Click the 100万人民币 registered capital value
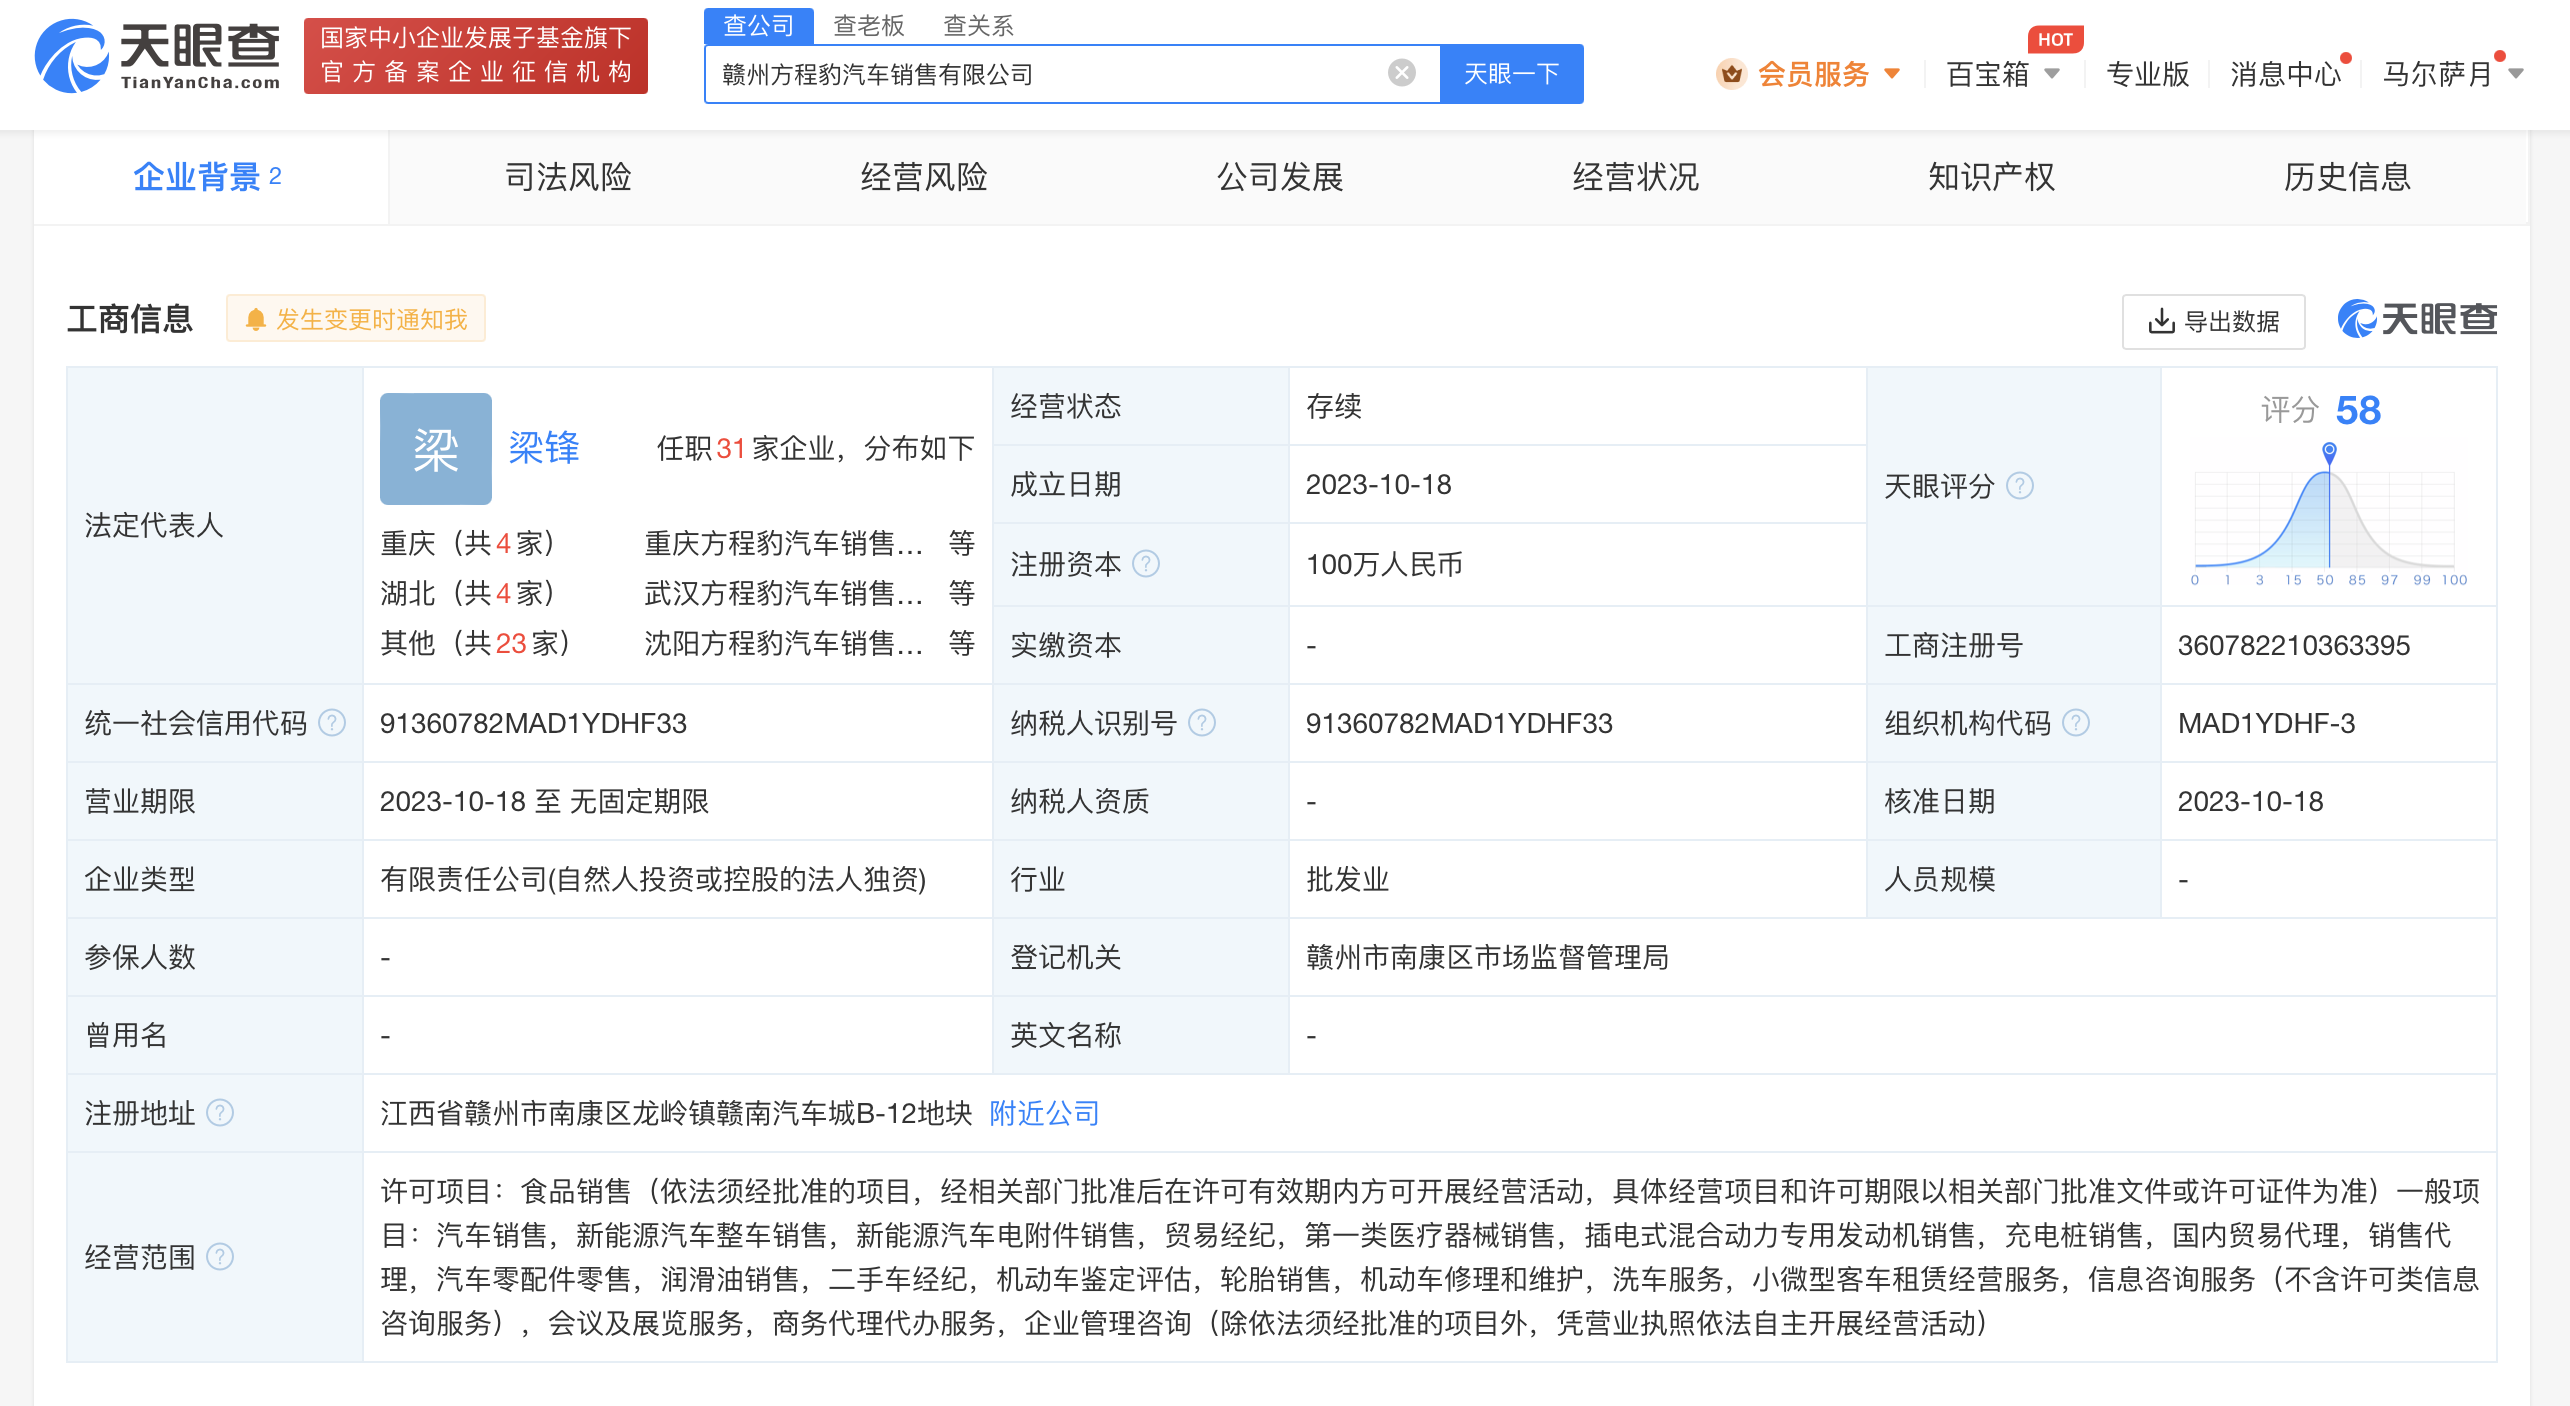2570x1406 pixels. (1384, 565)
